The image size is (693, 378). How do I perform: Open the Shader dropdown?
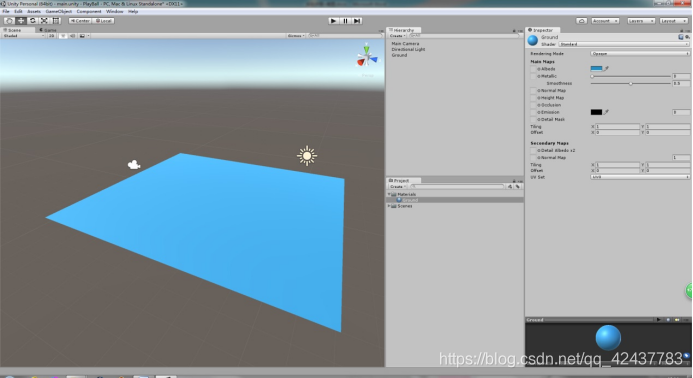point(624,44)
